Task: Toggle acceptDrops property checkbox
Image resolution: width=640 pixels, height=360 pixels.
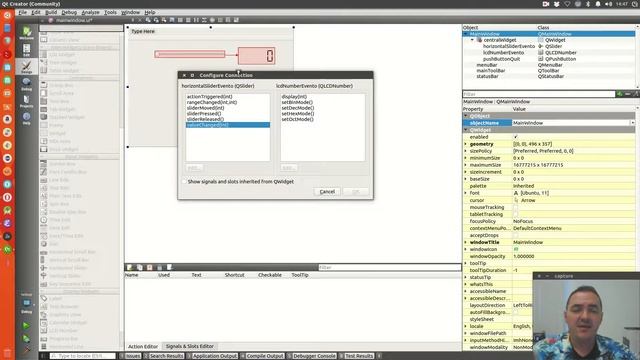Action: (516, 235)
